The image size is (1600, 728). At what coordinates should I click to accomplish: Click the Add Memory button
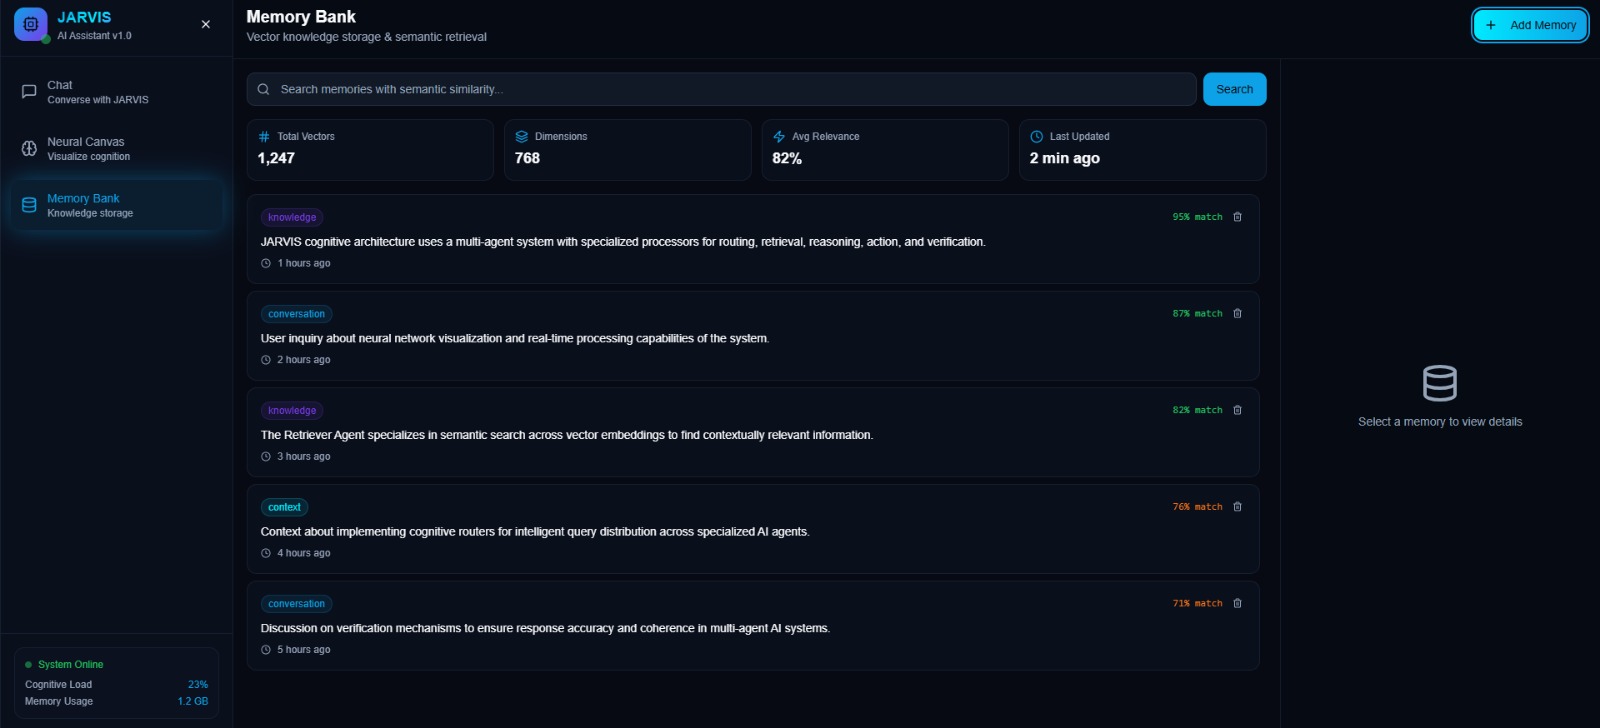(x=1530, y=25)
